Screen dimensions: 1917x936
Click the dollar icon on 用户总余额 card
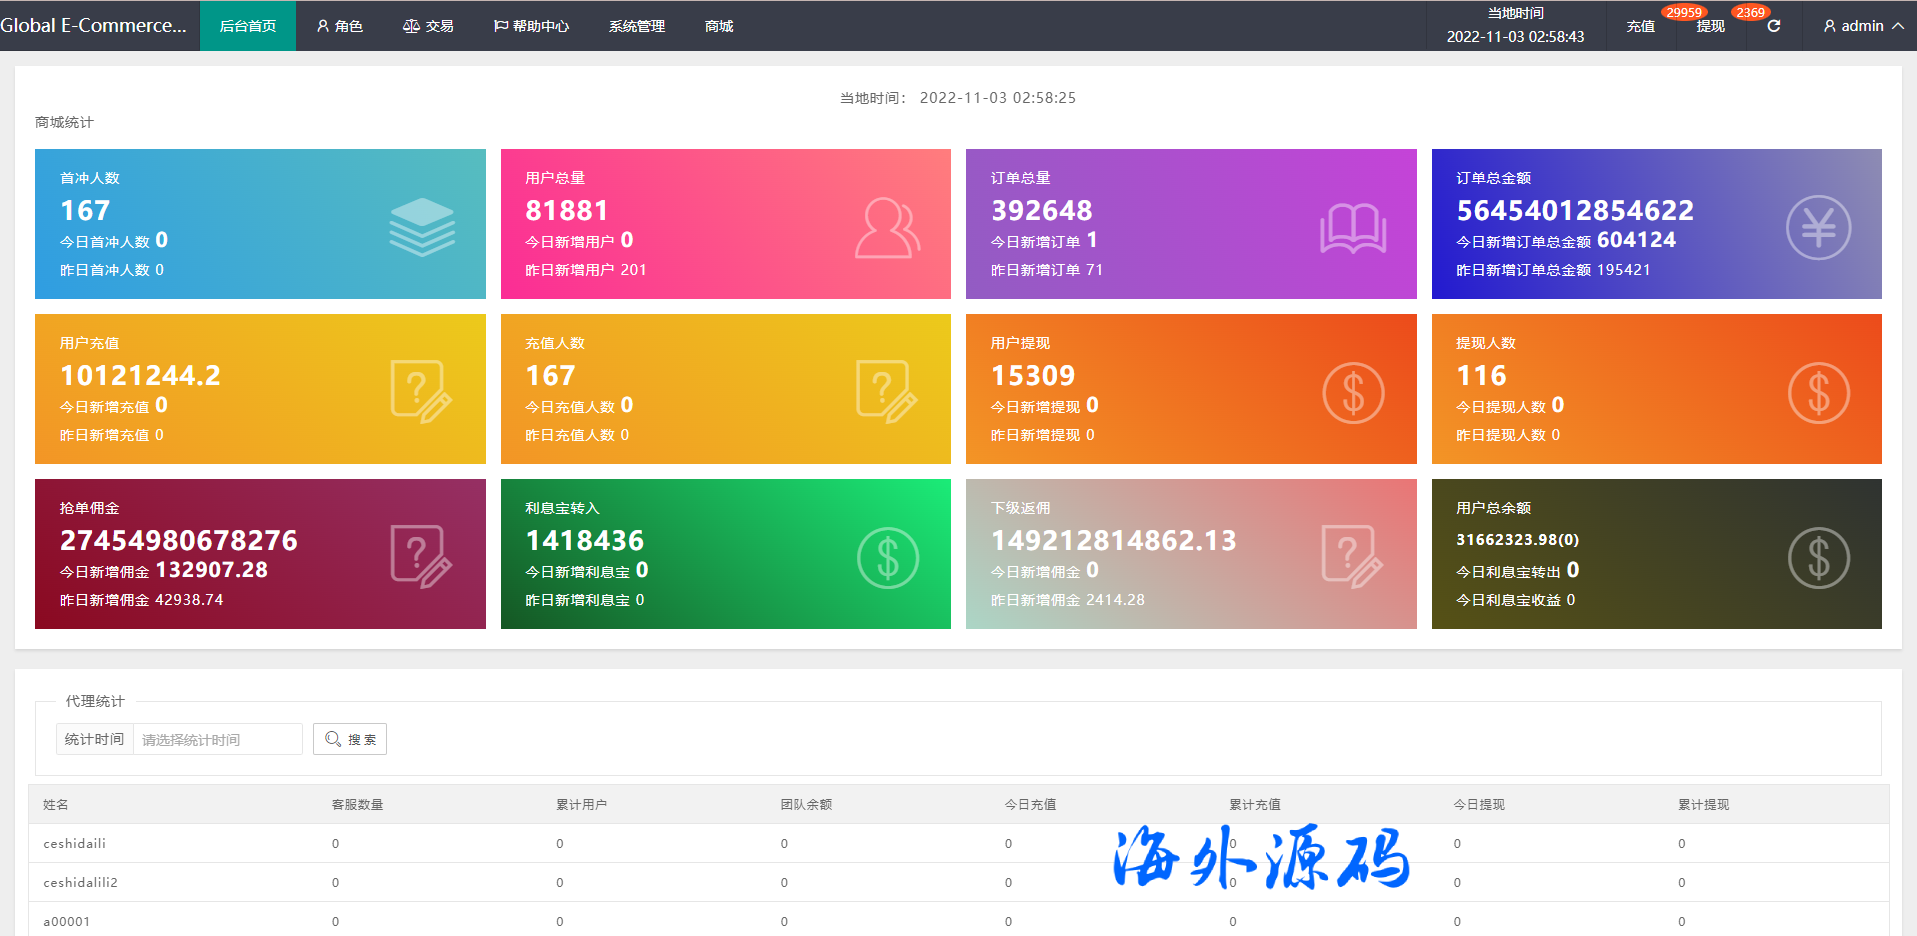tap(1817, 558)
